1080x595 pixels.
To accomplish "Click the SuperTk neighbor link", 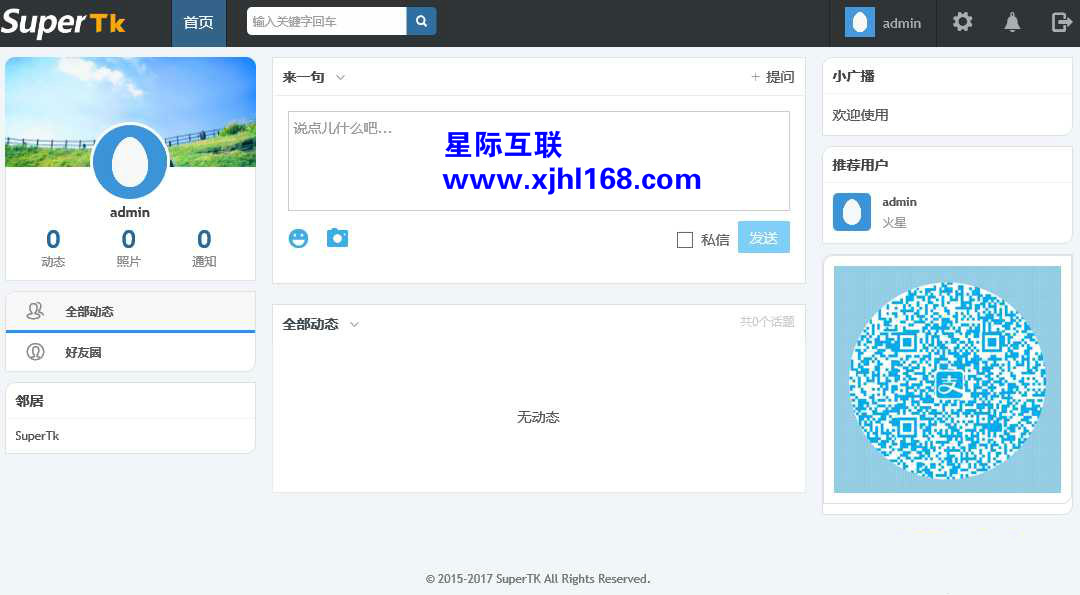I will tap(37, 435).
